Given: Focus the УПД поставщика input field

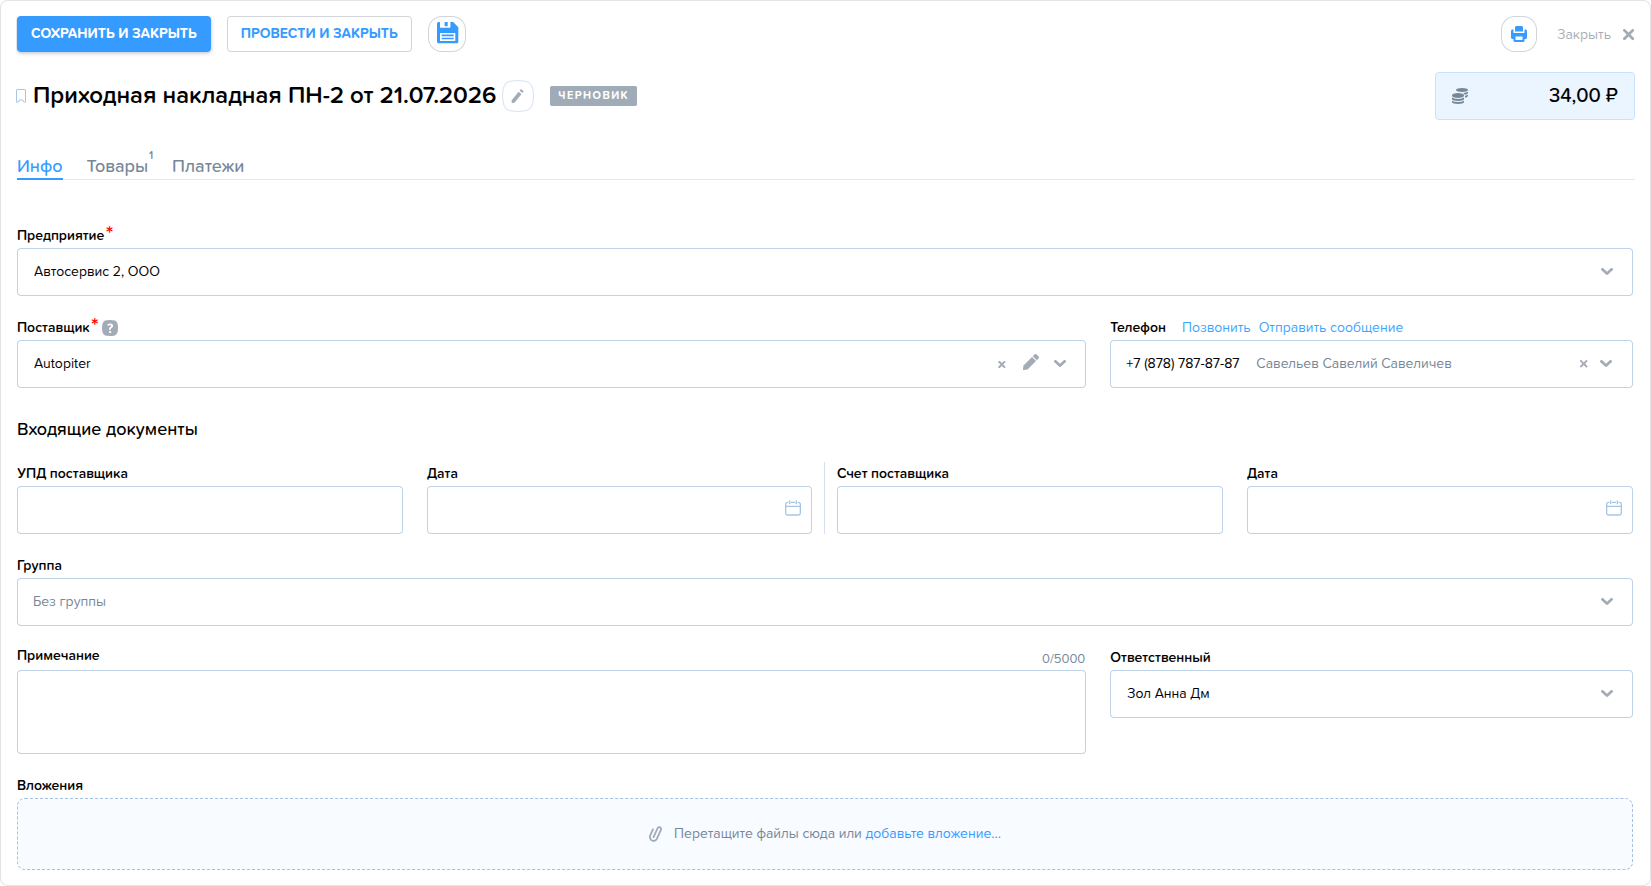Looking at the screenshot, I should pyautogui.click(x=210, y=510).
